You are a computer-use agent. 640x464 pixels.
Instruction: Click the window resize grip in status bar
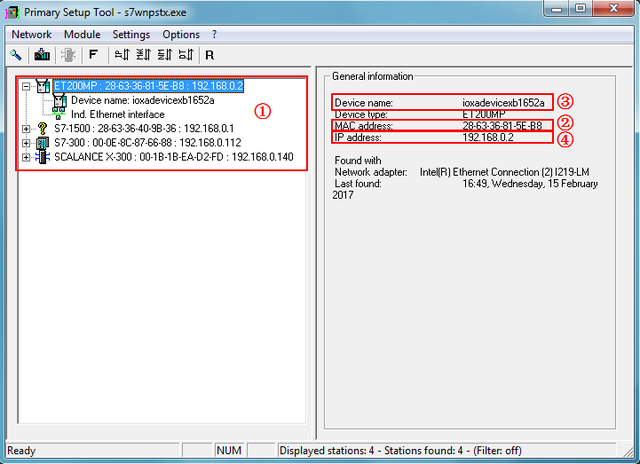pyautogui.click(x=628, y=451)
